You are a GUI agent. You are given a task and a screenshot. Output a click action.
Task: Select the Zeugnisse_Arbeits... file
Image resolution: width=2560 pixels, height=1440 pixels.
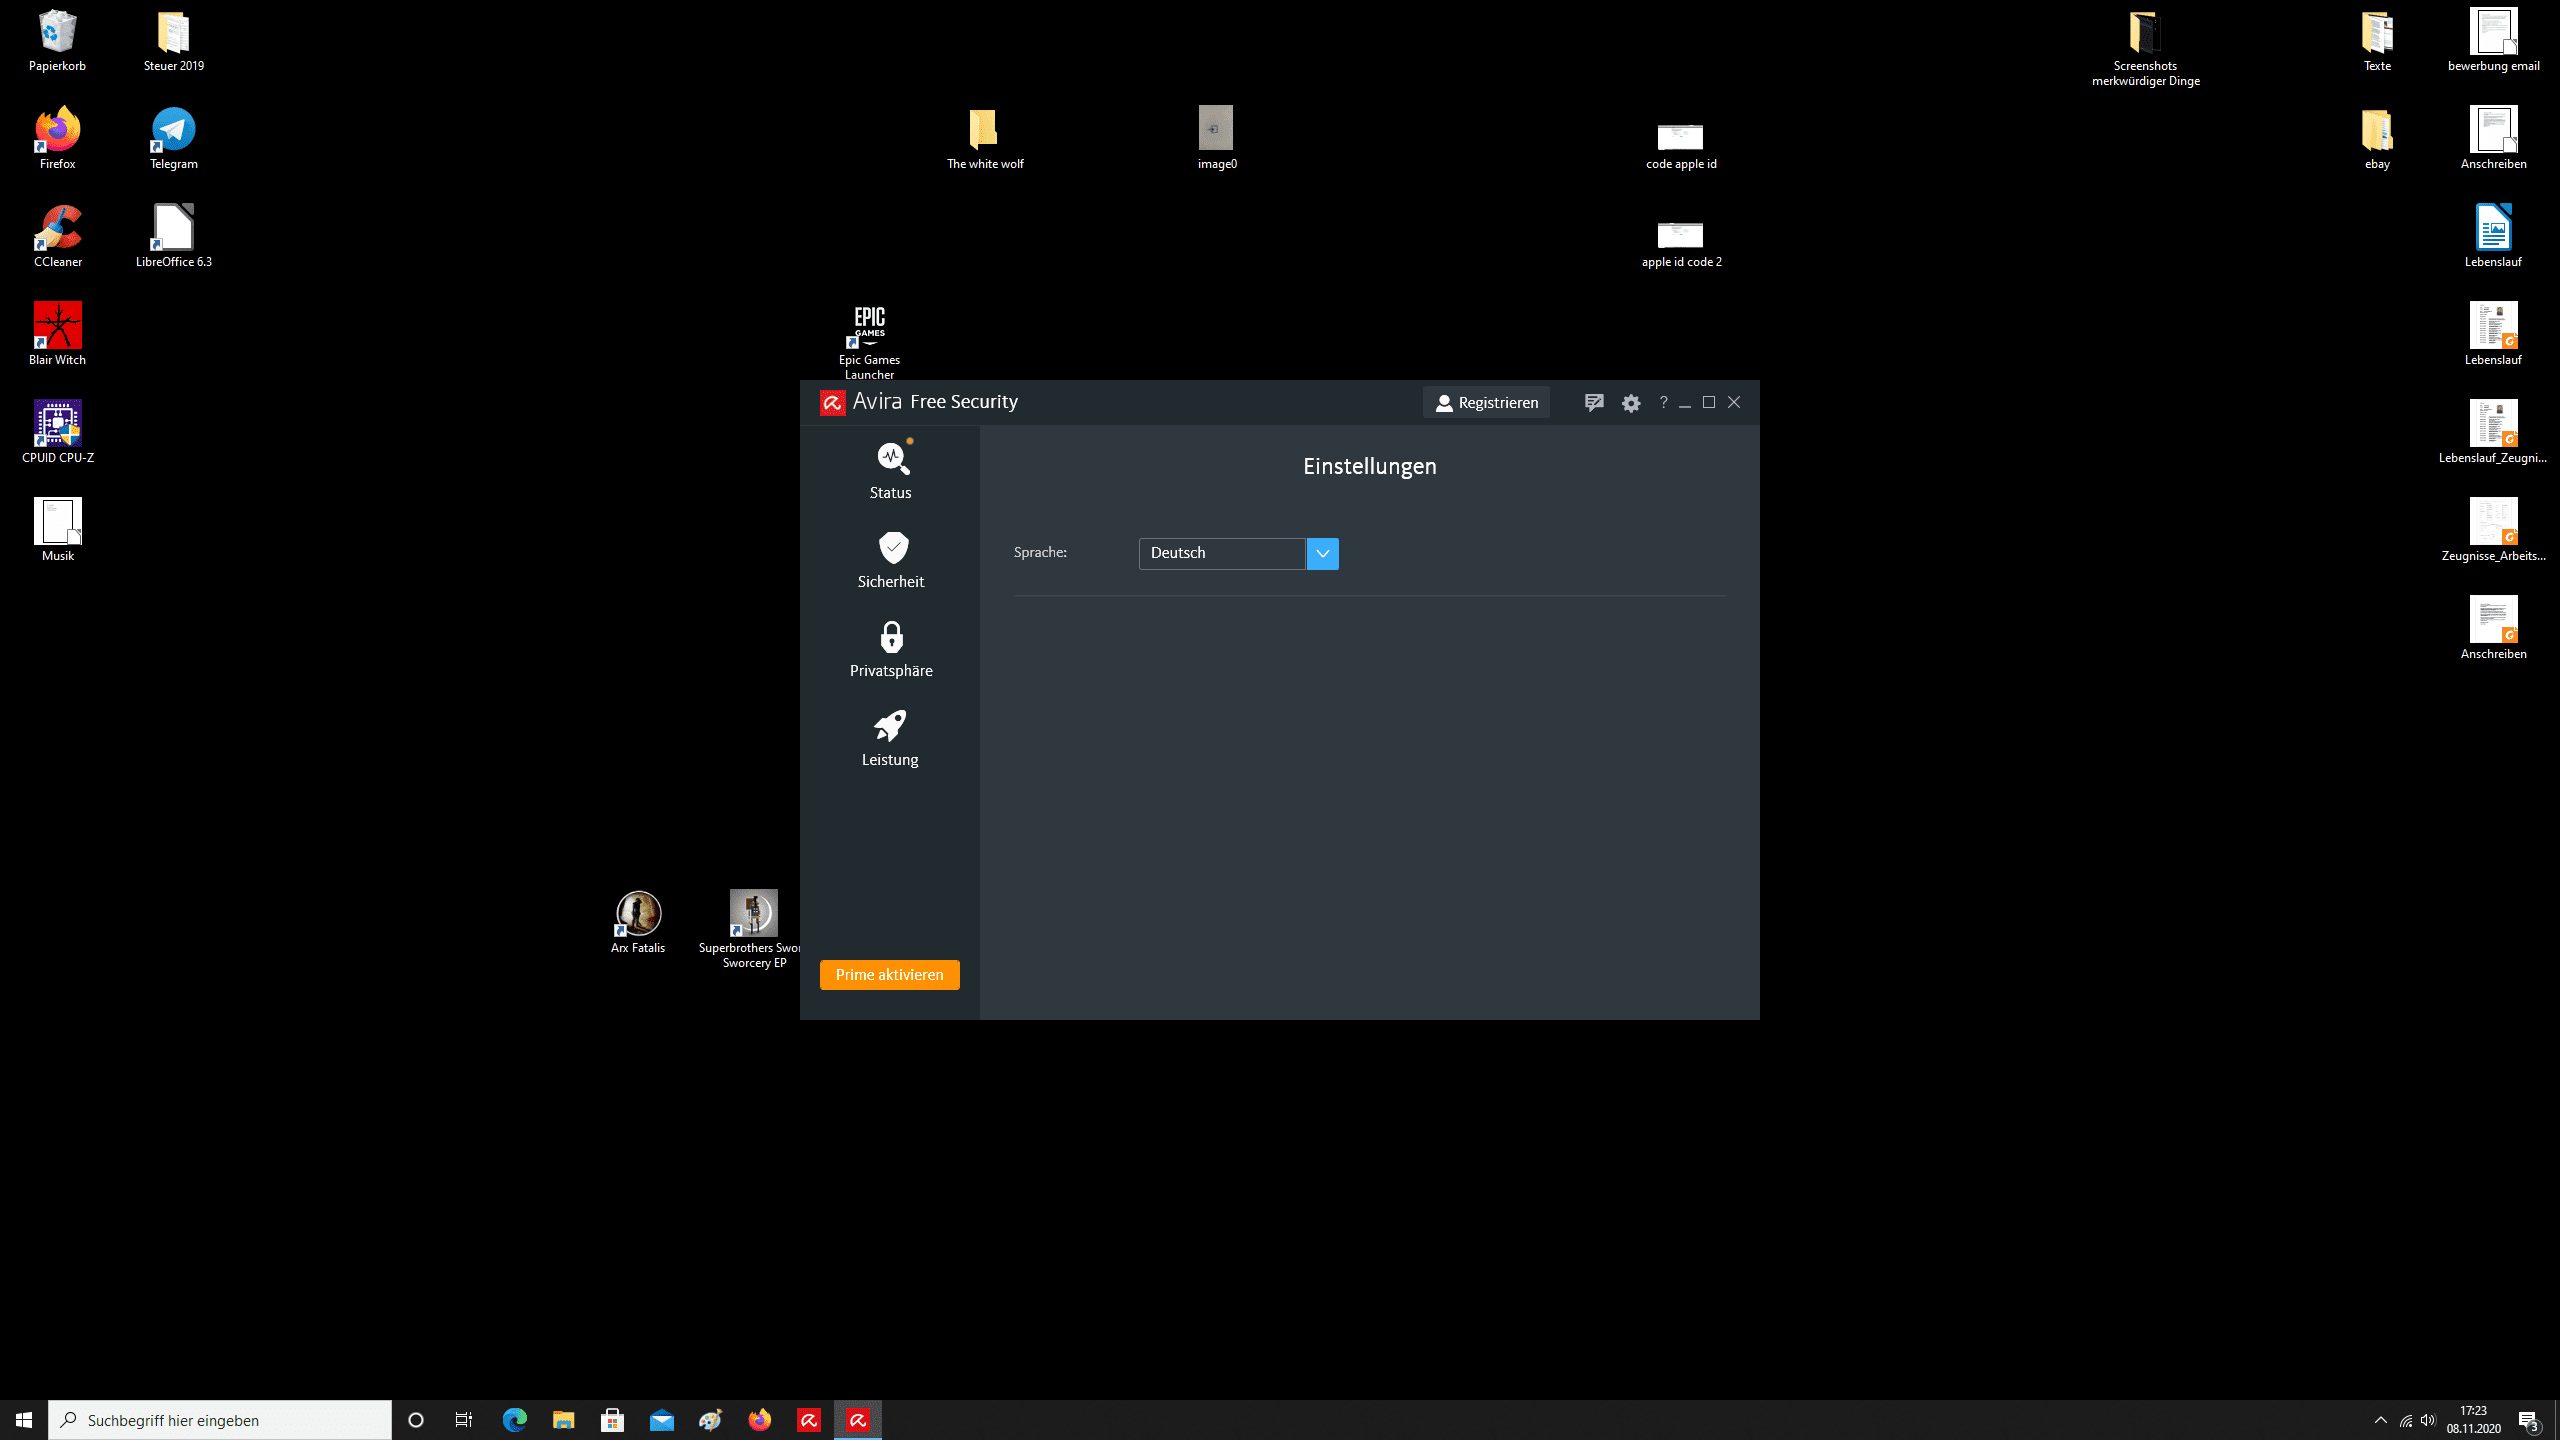tap(2493, 531)
